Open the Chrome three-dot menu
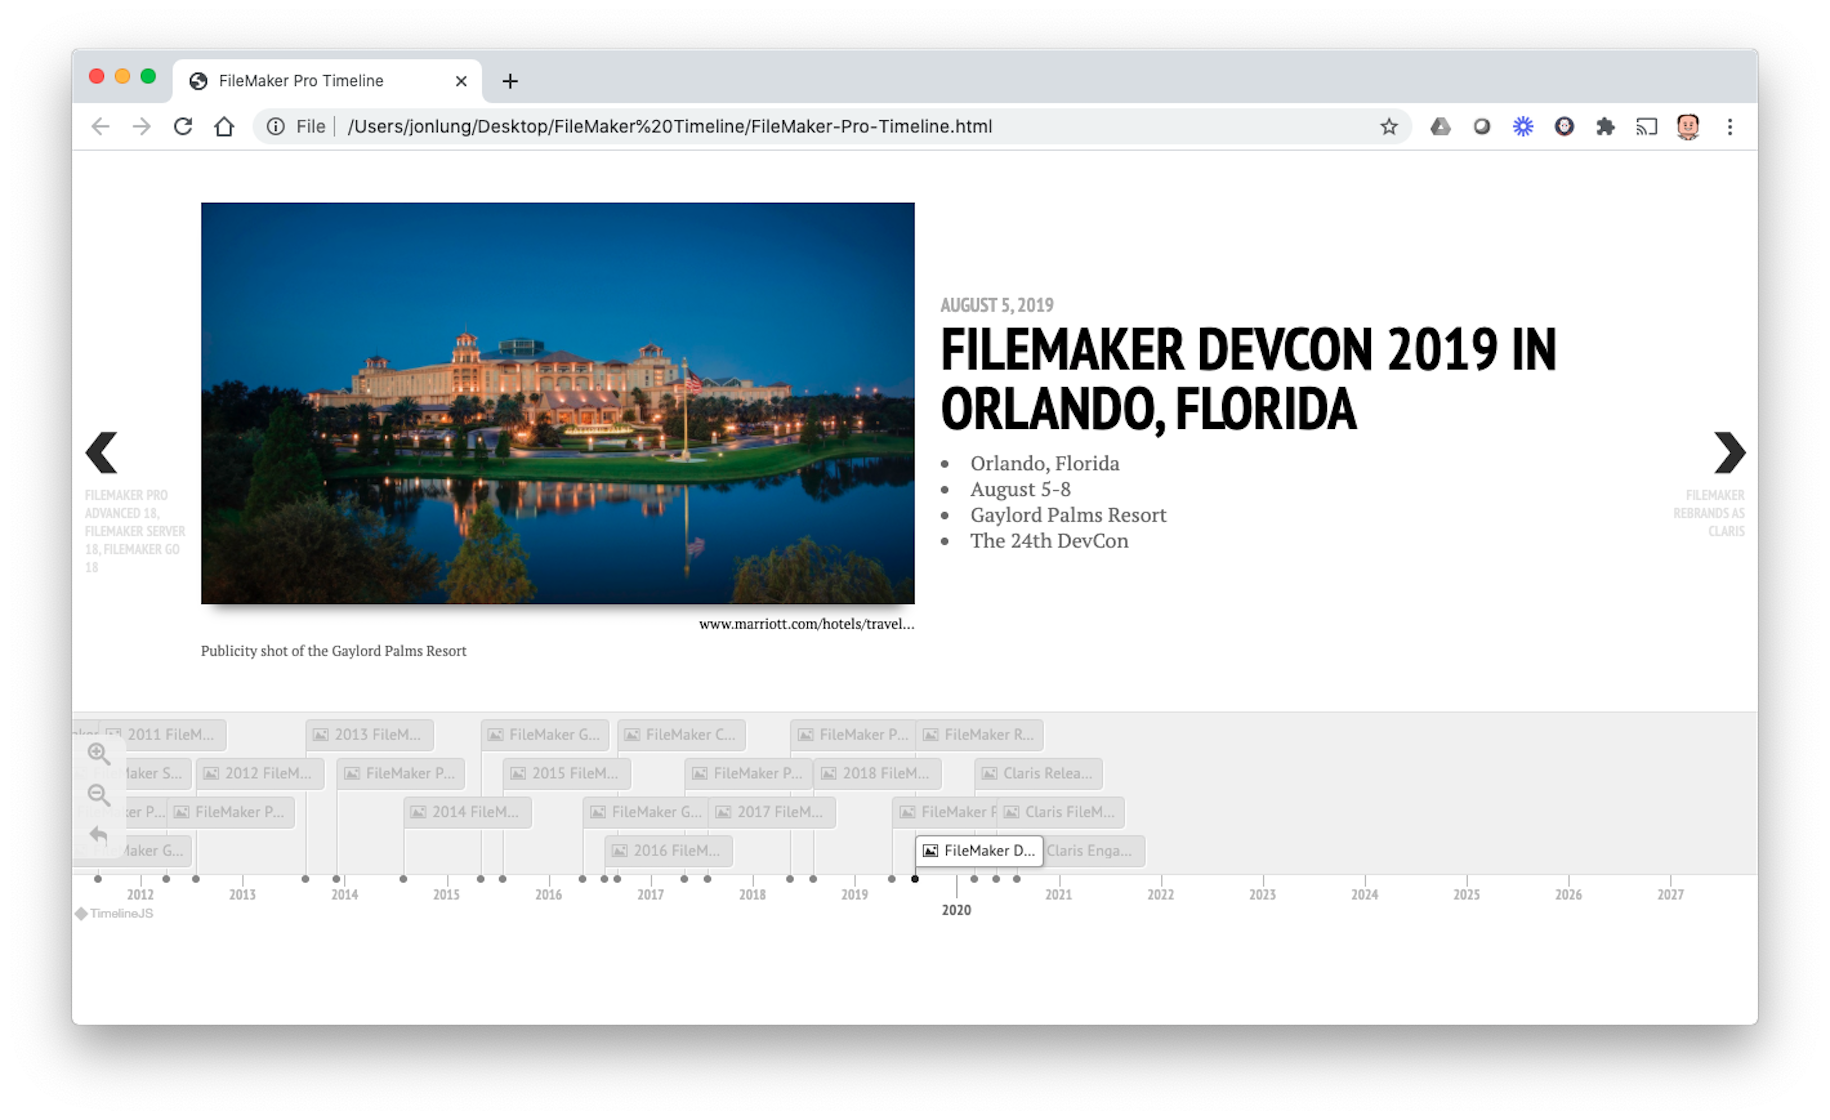This screenshot has width=1830, height=1120. pyautogui.click(x=1730, y=127)
